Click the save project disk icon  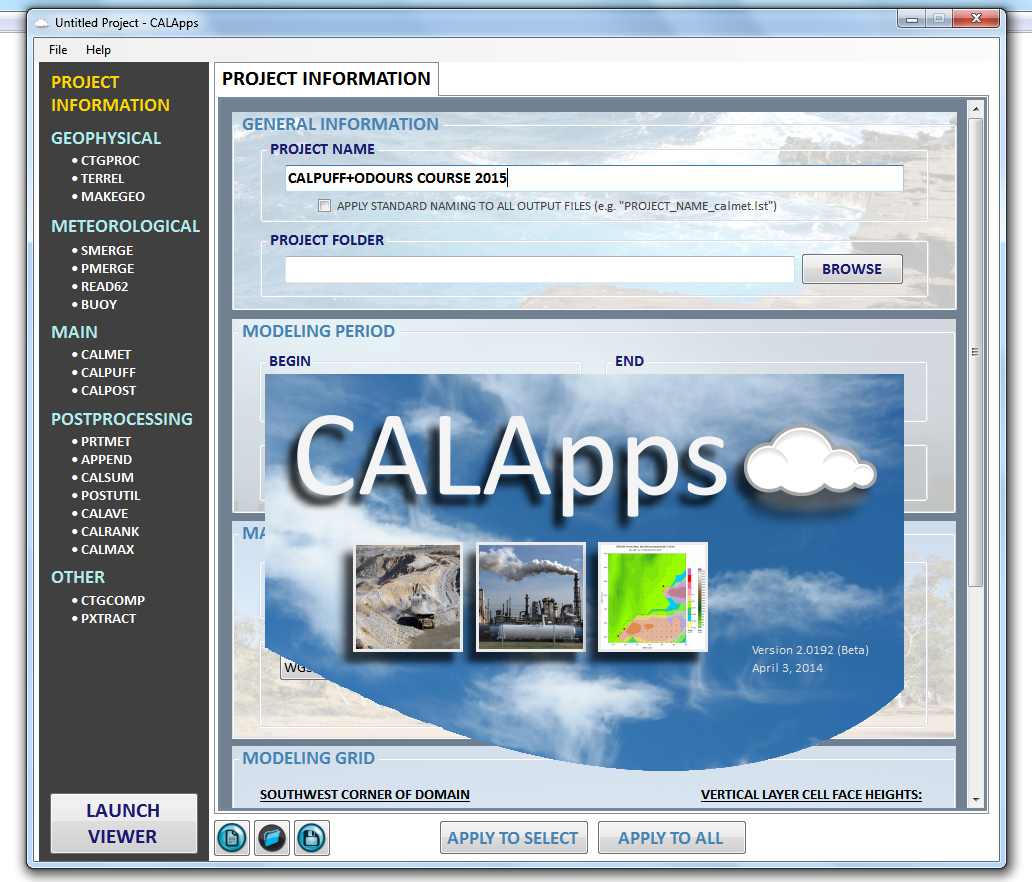311,838
